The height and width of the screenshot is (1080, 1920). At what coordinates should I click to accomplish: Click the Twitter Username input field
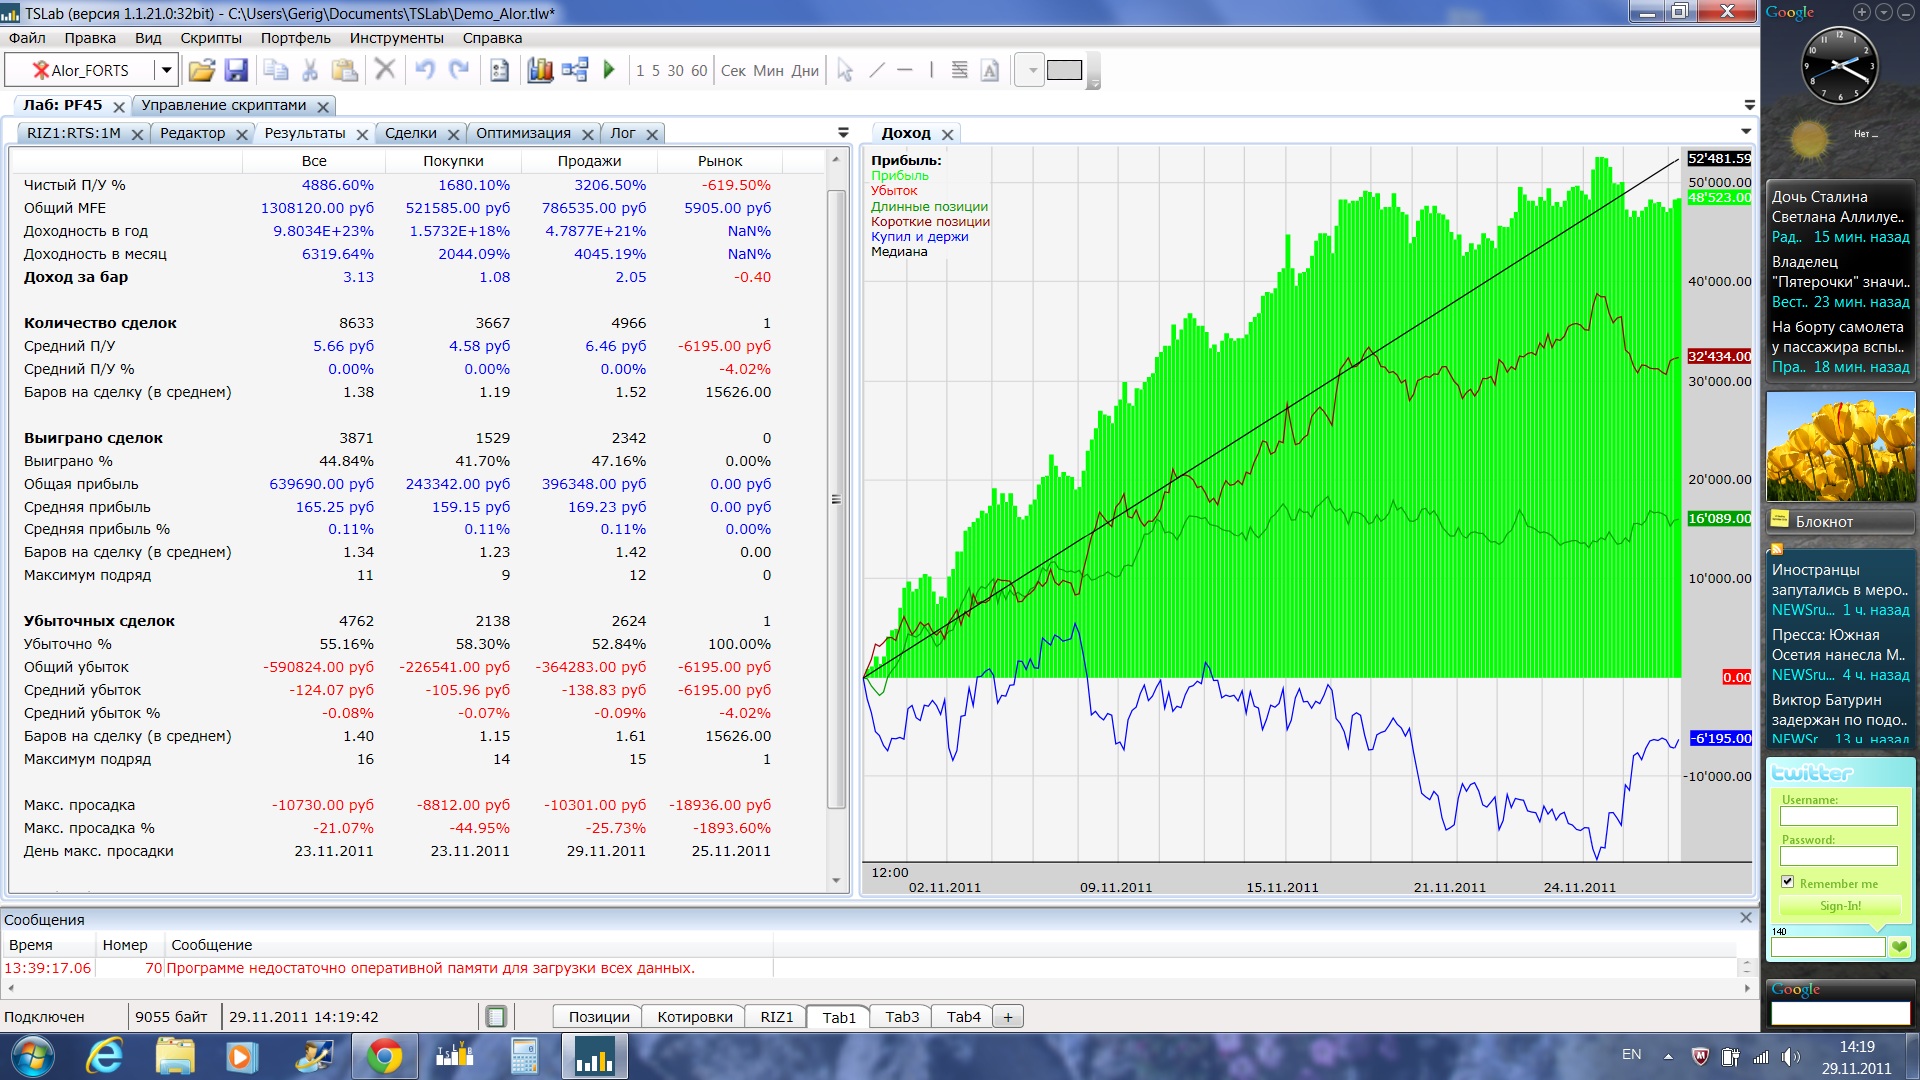1838,816
